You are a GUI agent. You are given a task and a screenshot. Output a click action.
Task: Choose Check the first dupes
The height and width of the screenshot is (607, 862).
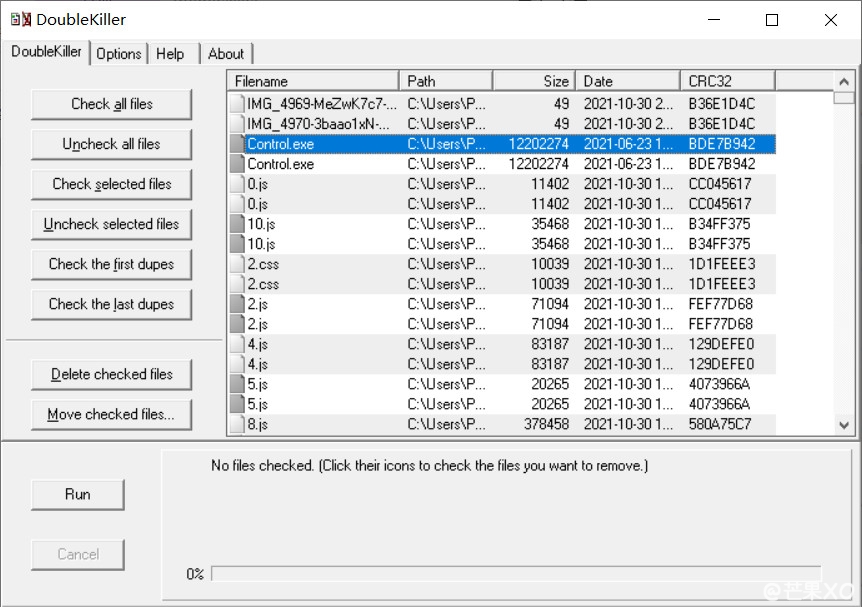point(112,264)
